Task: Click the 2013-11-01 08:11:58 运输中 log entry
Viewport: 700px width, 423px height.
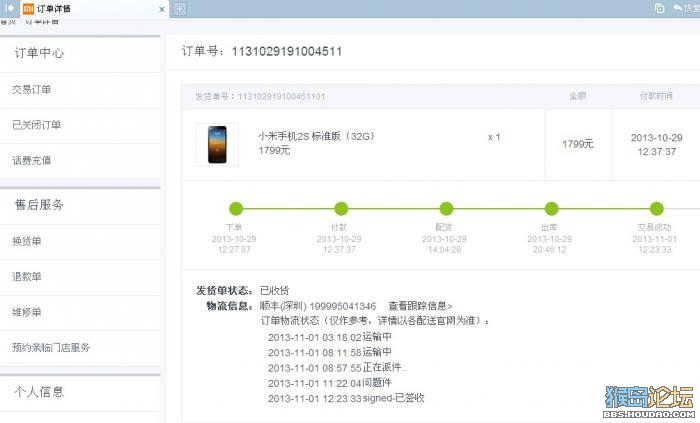Action: point(330,352)
